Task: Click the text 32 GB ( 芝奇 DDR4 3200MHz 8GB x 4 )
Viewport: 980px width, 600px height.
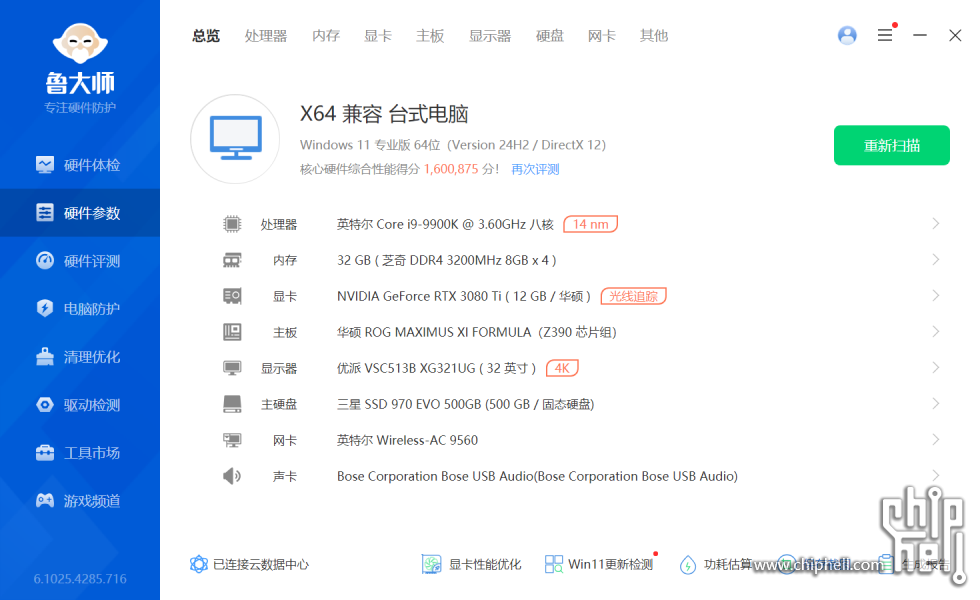Action: tap(447, 260)
